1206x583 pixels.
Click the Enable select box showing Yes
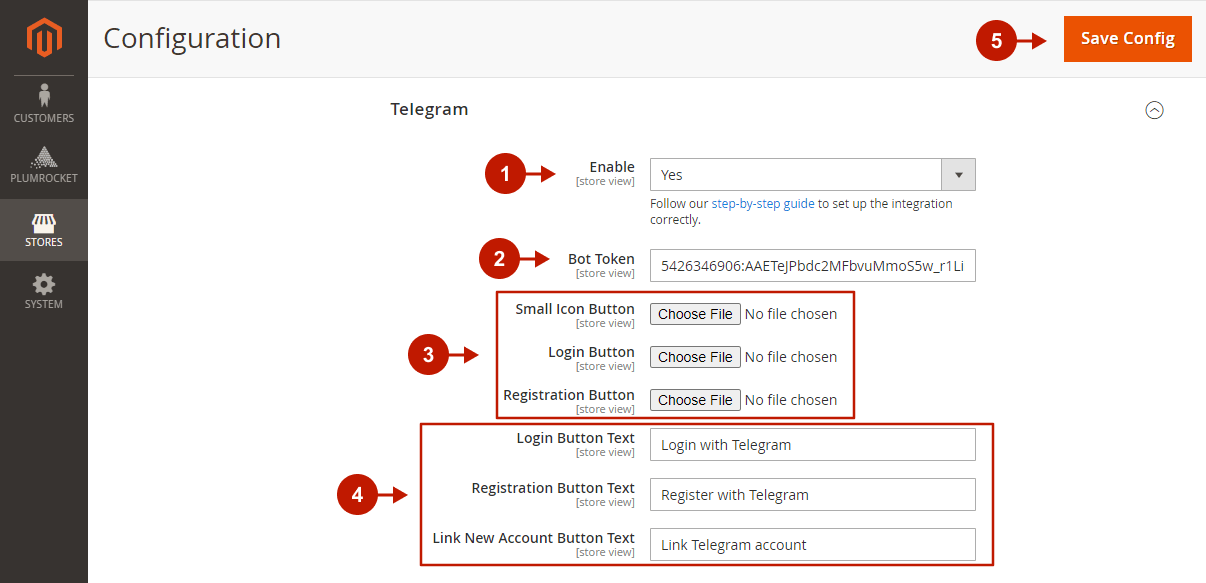pyautogui.click(x=812, y=175)
